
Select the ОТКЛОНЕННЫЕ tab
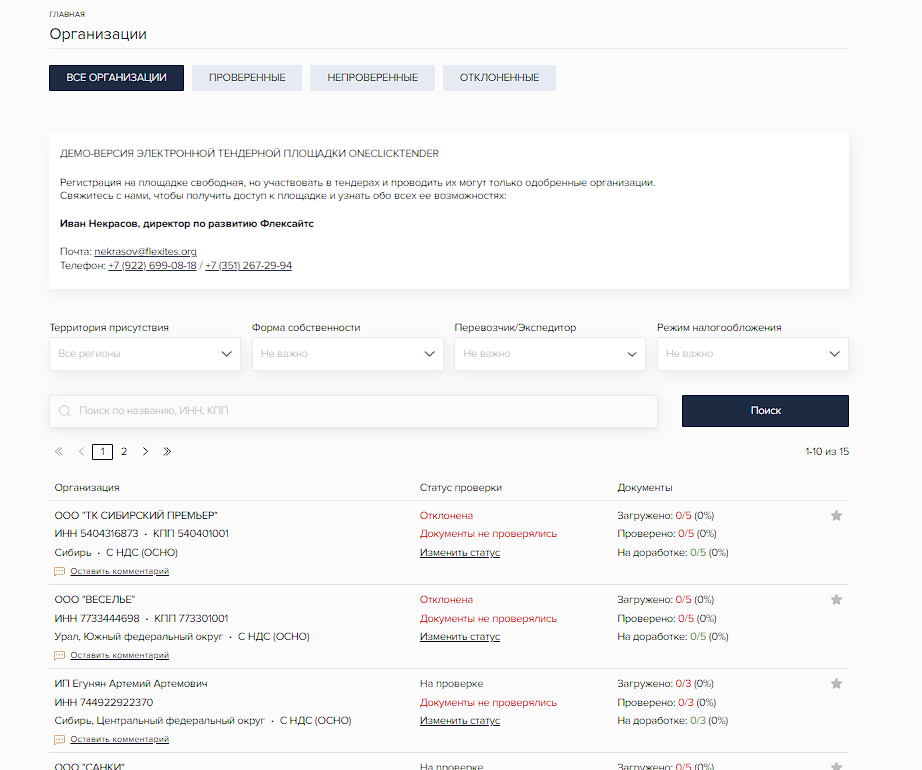pos(499,78)
